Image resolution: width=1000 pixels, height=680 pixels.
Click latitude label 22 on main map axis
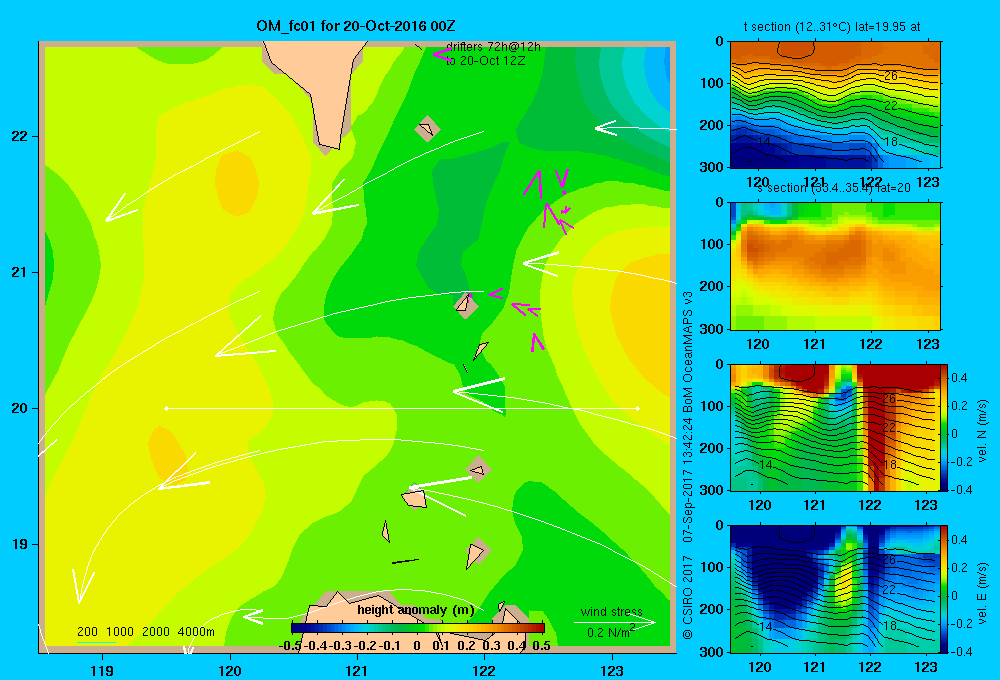pos(20,137)
